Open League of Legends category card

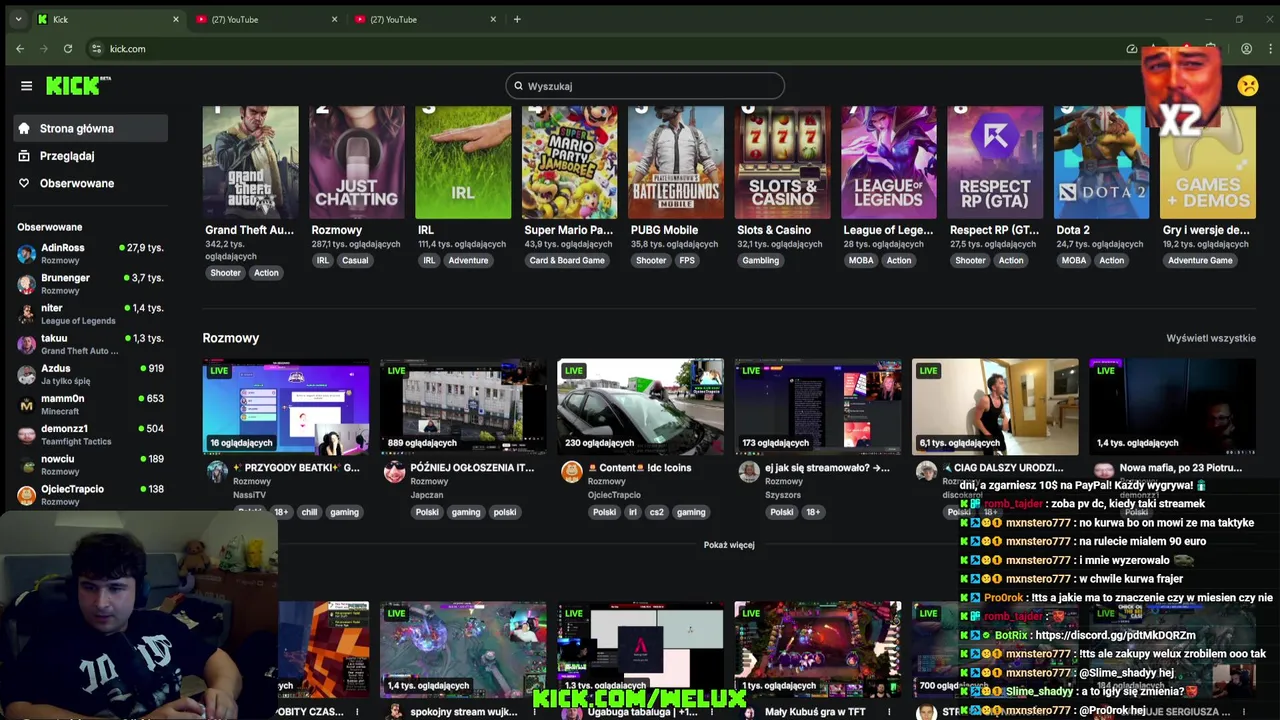point(888,162)
